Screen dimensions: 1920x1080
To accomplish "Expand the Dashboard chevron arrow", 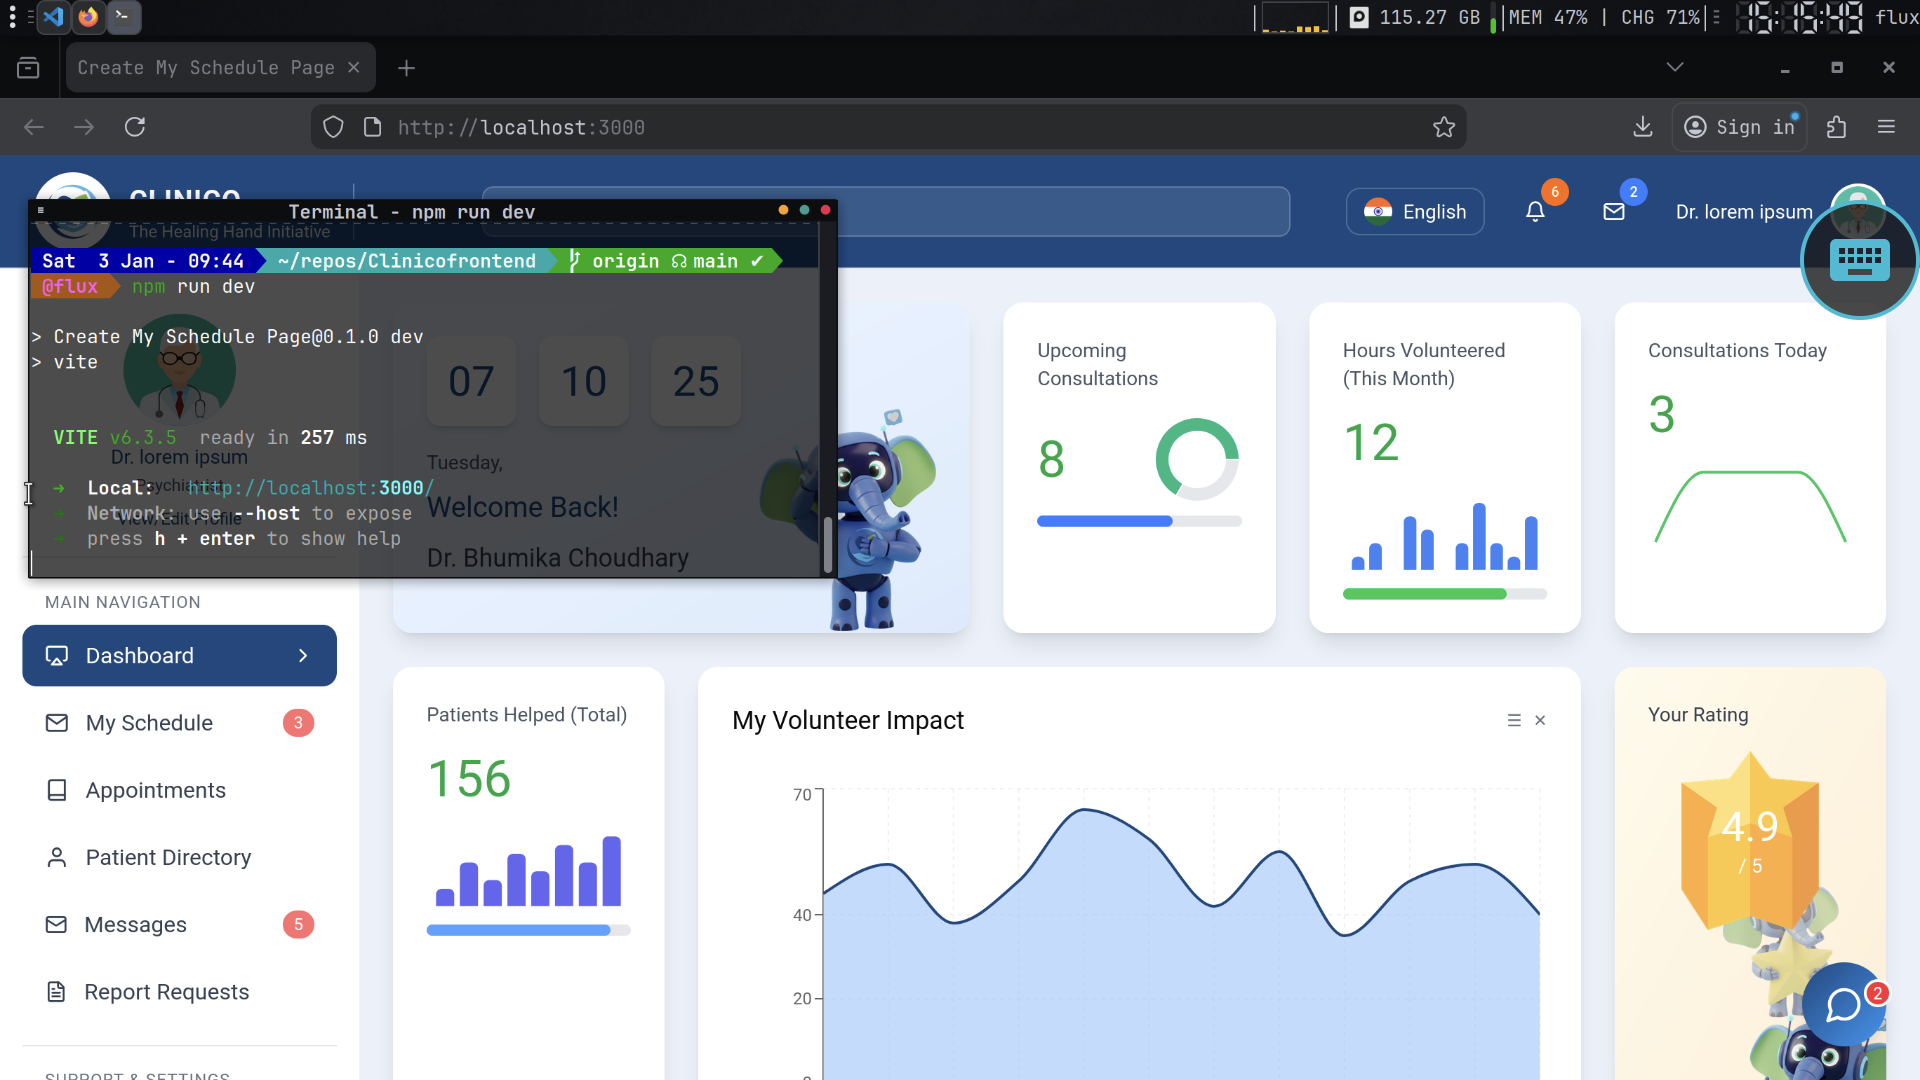I will click(303, 656).
